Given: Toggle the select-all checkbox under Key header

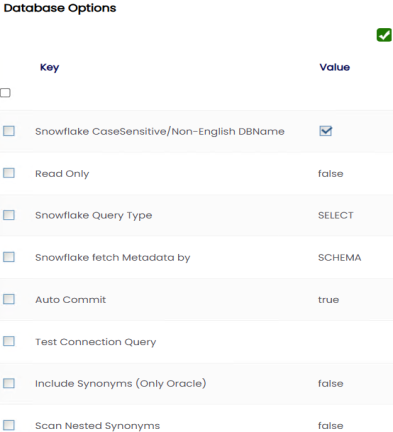Looking at the screenshot, I should pos(5,93).
